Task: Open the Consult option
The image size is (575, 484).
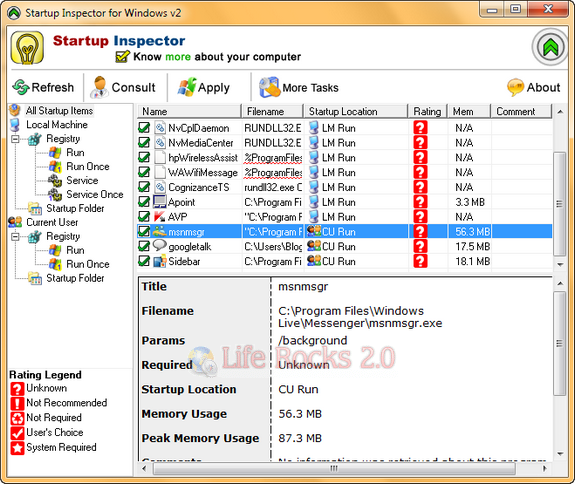Action: [124, 87]
